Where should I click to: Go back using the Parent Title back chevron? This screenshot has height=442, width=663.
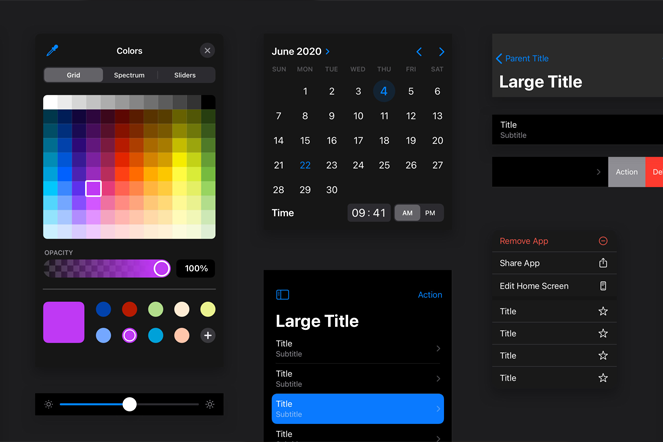[499, 58]
